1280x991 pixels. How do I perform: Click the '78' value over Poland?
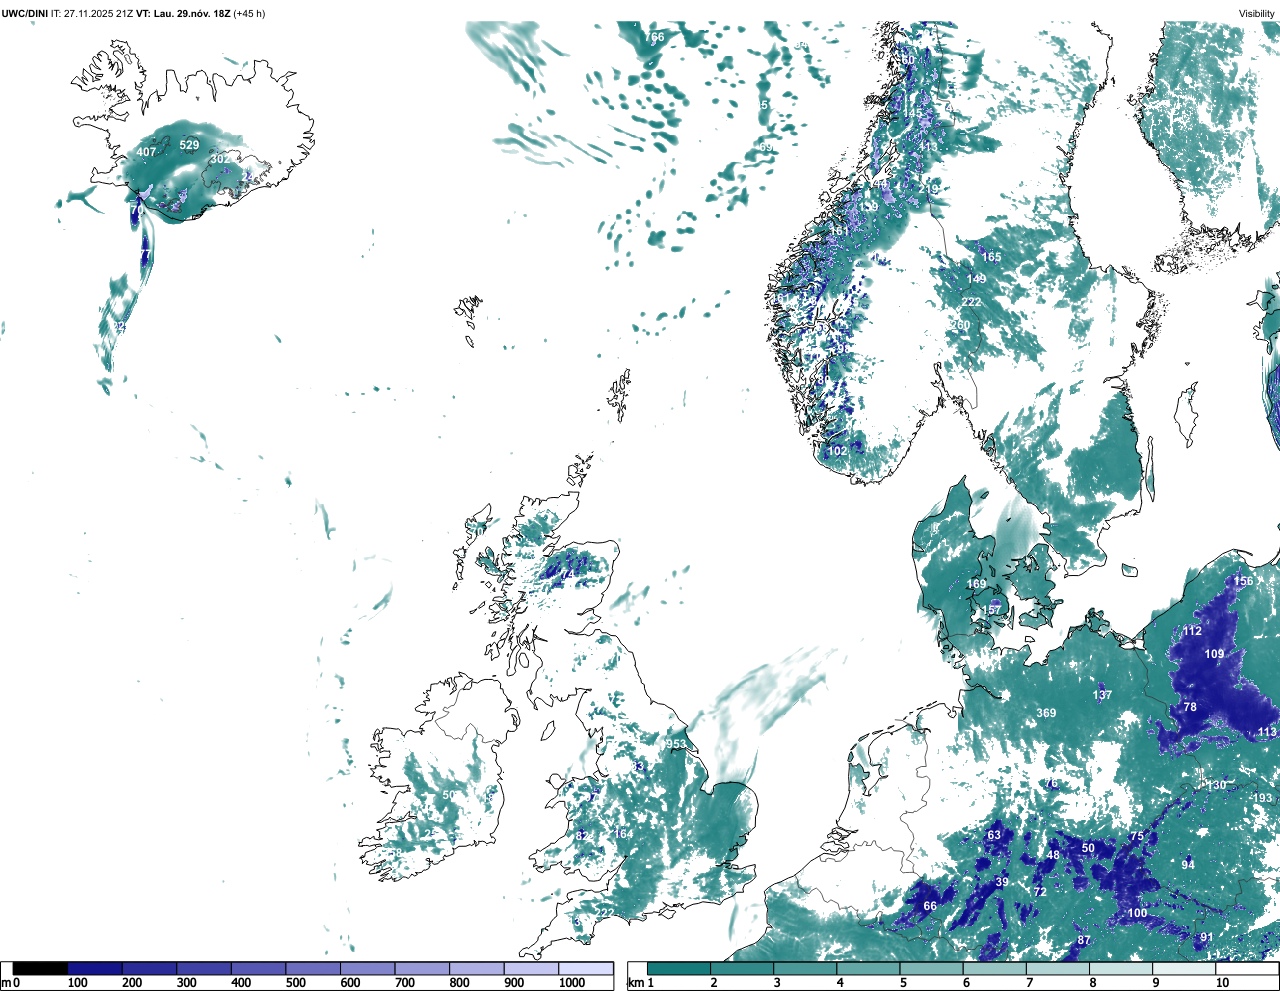pos(1190,707)
